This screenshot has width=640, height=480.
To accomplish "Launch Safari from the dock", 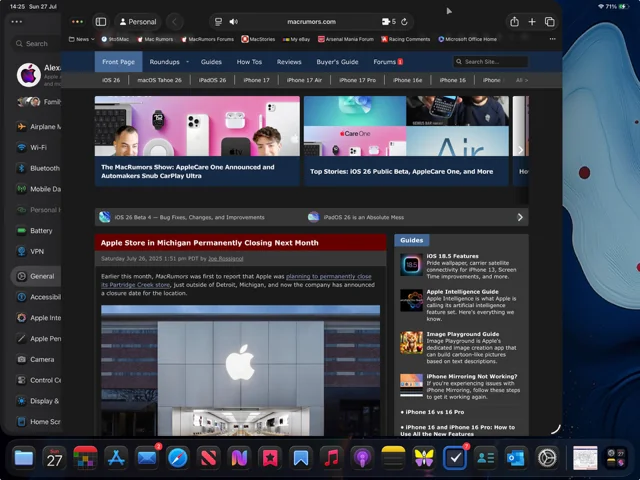I will tap(178, 458).
